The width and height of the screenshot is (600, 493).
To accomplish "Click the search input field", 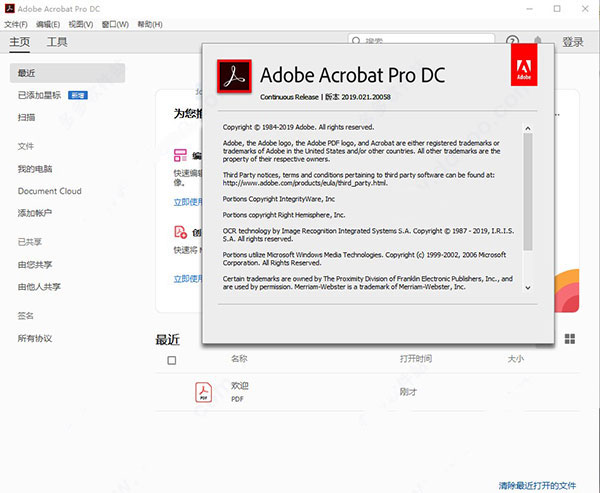I will [x=421, y=40].
